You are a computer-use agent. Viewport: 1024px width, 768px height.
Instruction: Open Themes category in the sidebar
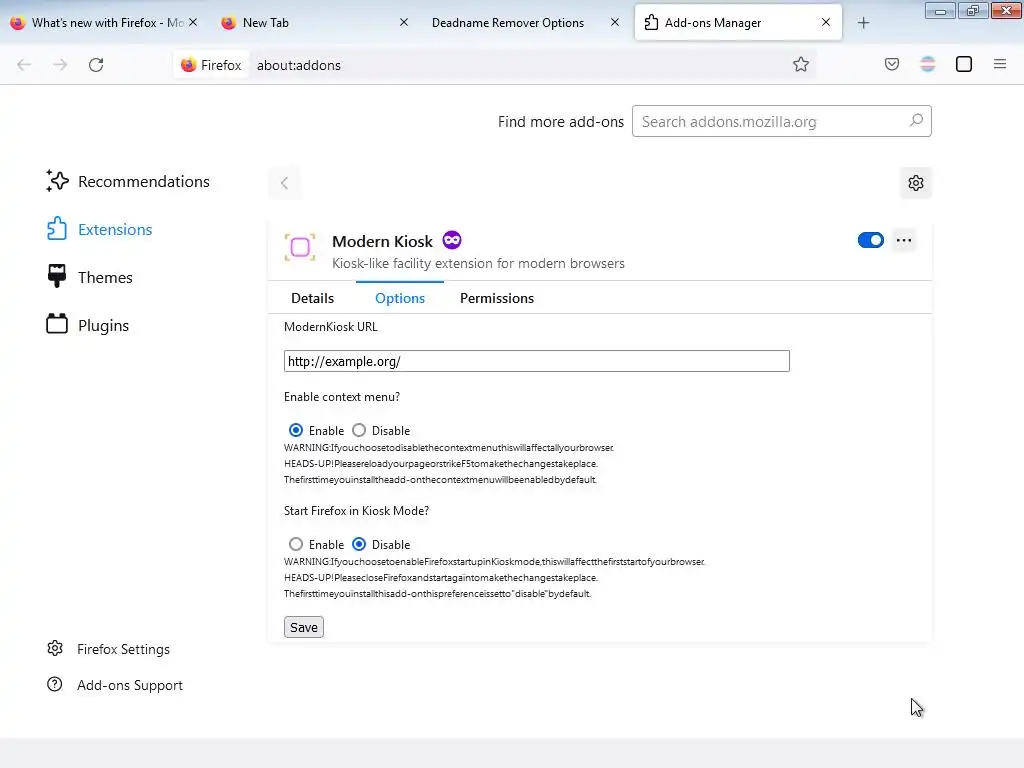[89, 278]
